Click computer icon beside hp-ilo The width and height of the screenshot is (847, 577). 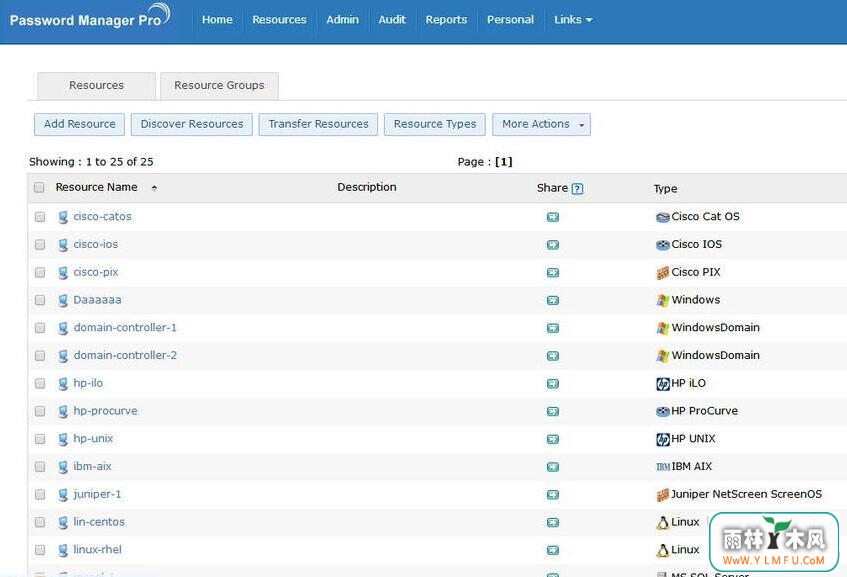(x=63, y=384)
